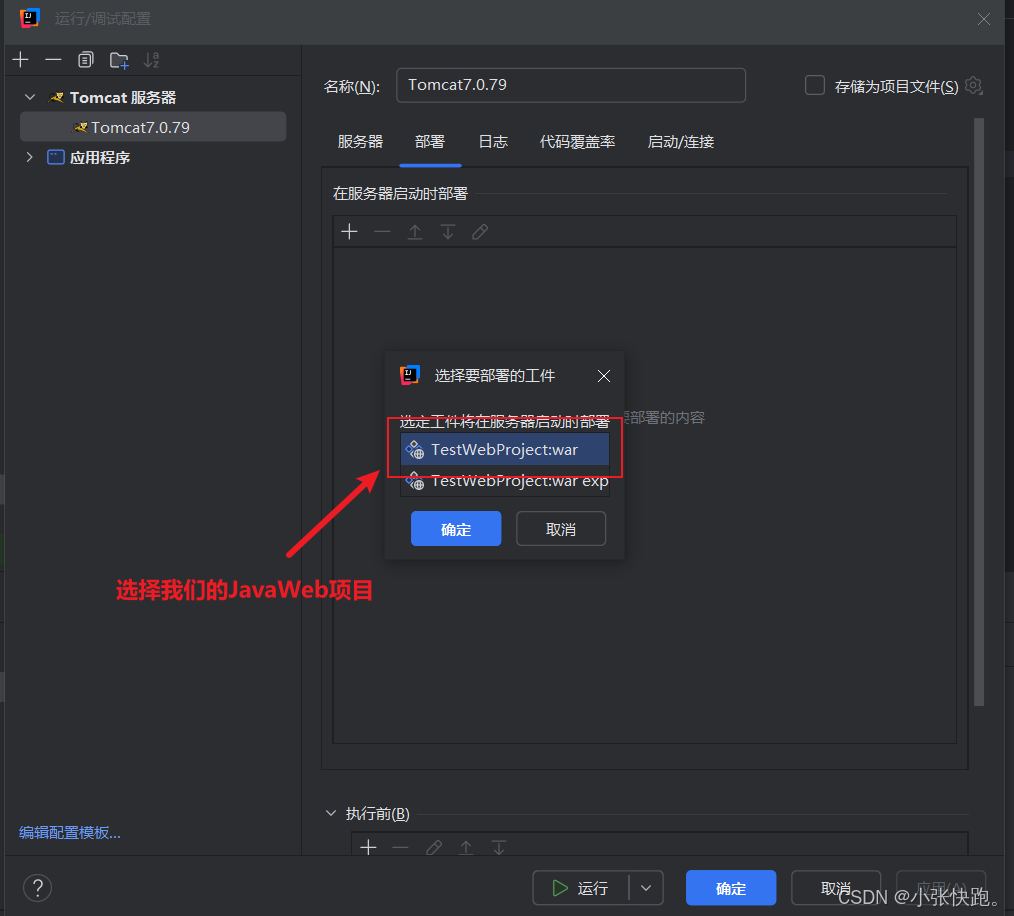
Task: Run the Tomcat configuration
Action: (x=581, y=888)
